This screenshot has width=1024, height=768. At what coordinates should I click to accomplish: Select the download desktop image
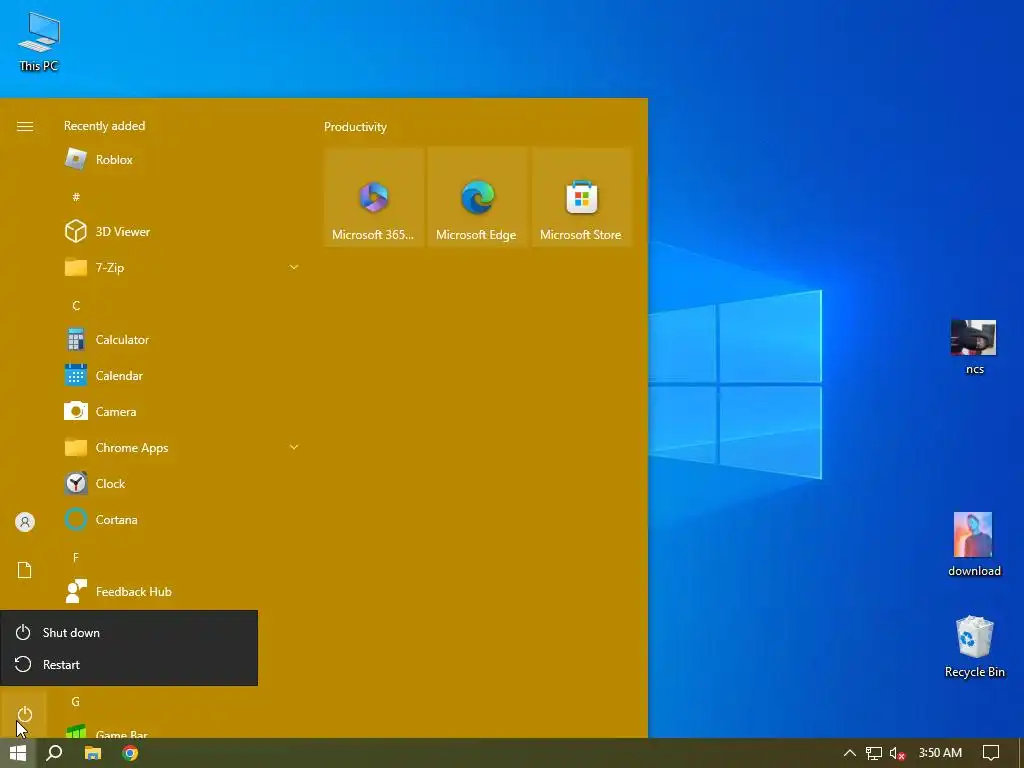pyautogui.click(x=974, y=545)
